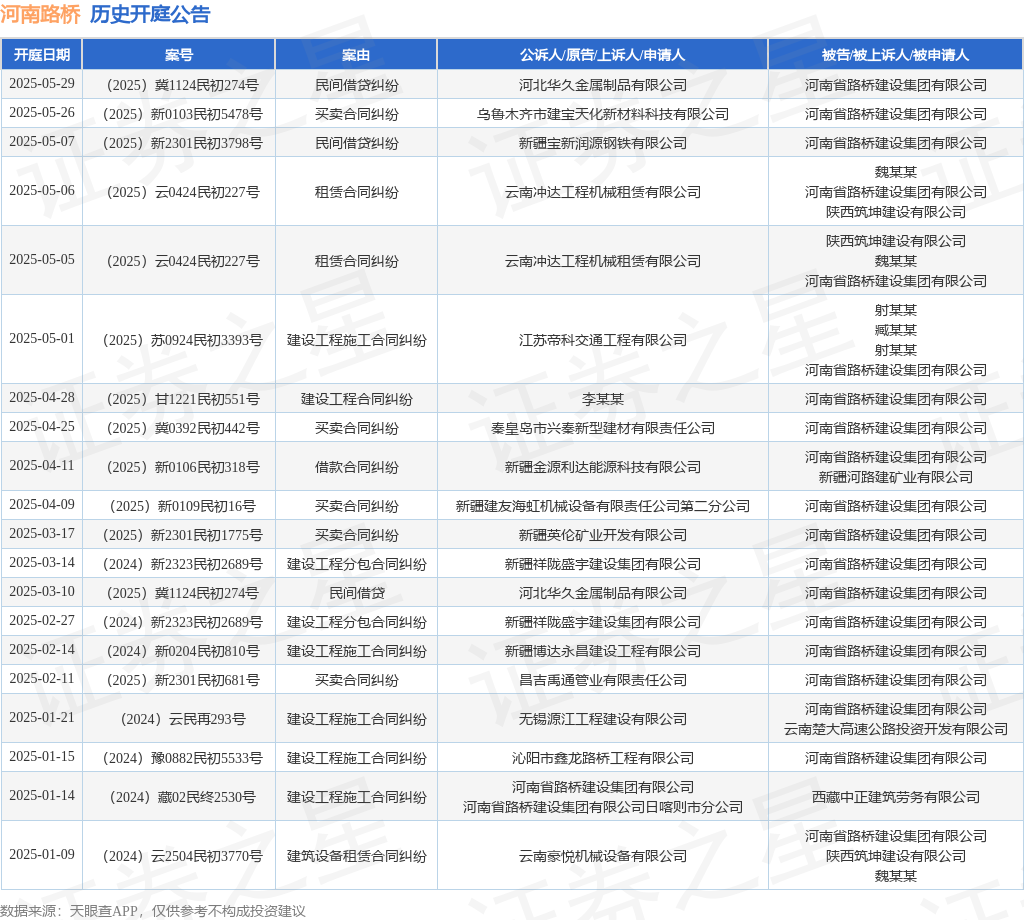Click plaintiff 秦皇岛市兴秦新型建材有限责任公司
This screenshot has width=1024, height=920.
(603, 428)
